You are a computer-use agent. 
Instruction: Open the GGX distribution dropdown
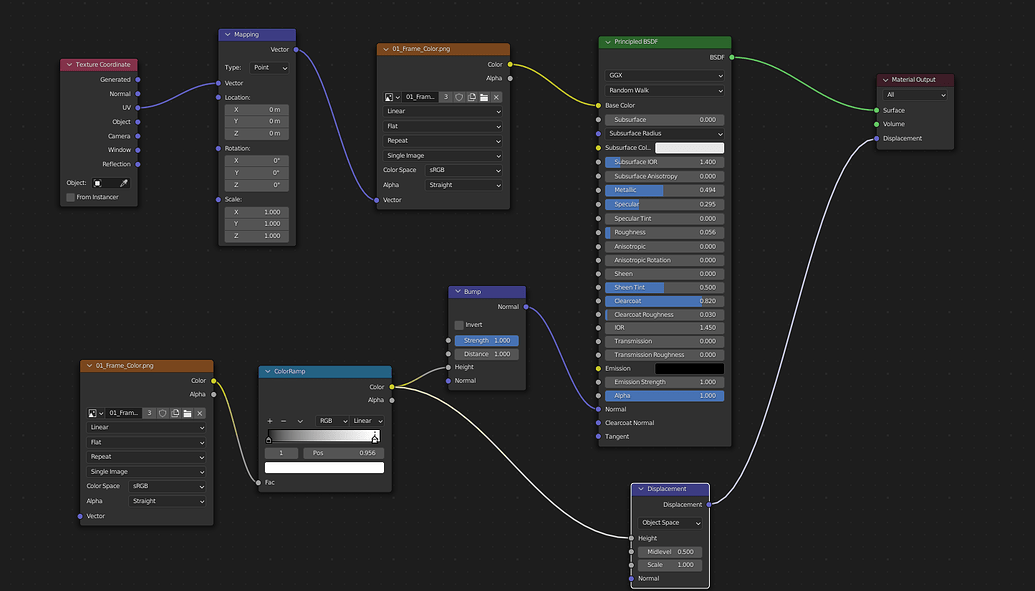click(665, 75)
